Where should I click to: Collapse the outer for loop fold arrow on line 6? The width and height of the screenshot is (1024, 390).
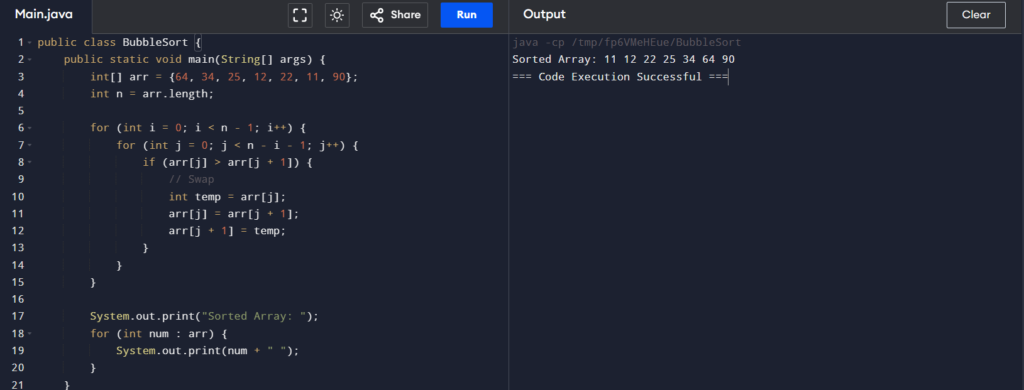click(30, 128)
